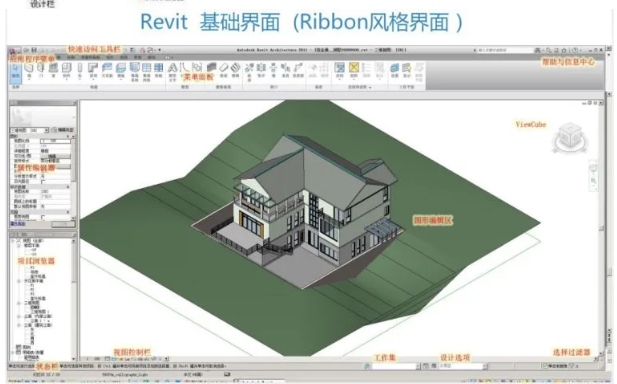Collapse the top 视图 node in browser
617x384 pixels.
click(13, 240)
